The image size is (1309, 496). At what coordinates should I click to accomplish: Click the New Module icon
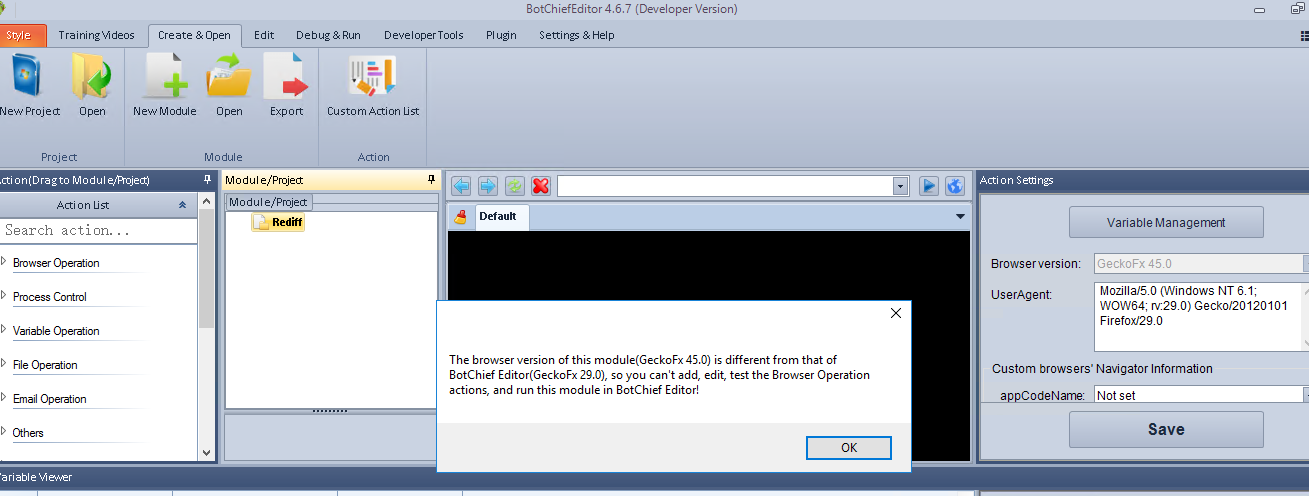coord(165,77)
